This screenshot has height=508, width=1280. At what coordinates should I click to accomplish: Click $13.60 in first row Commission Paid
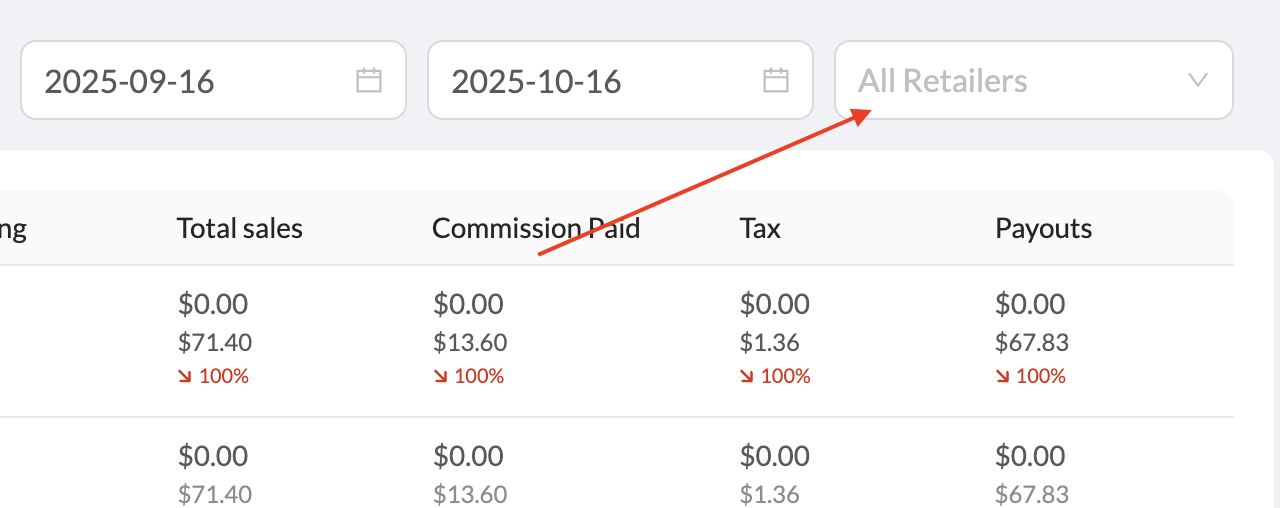470,343
